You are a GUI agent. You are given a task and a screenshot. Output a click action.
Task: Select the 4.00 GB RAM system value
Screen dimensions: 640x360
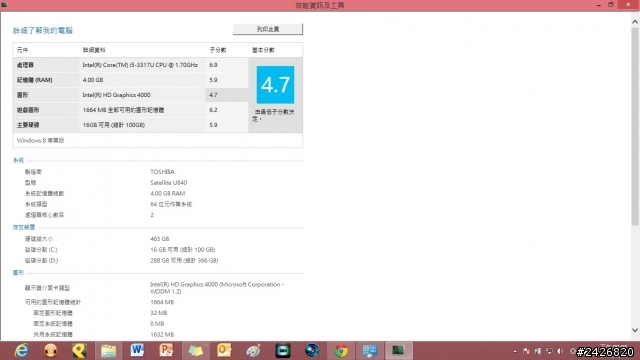[167, 193]
